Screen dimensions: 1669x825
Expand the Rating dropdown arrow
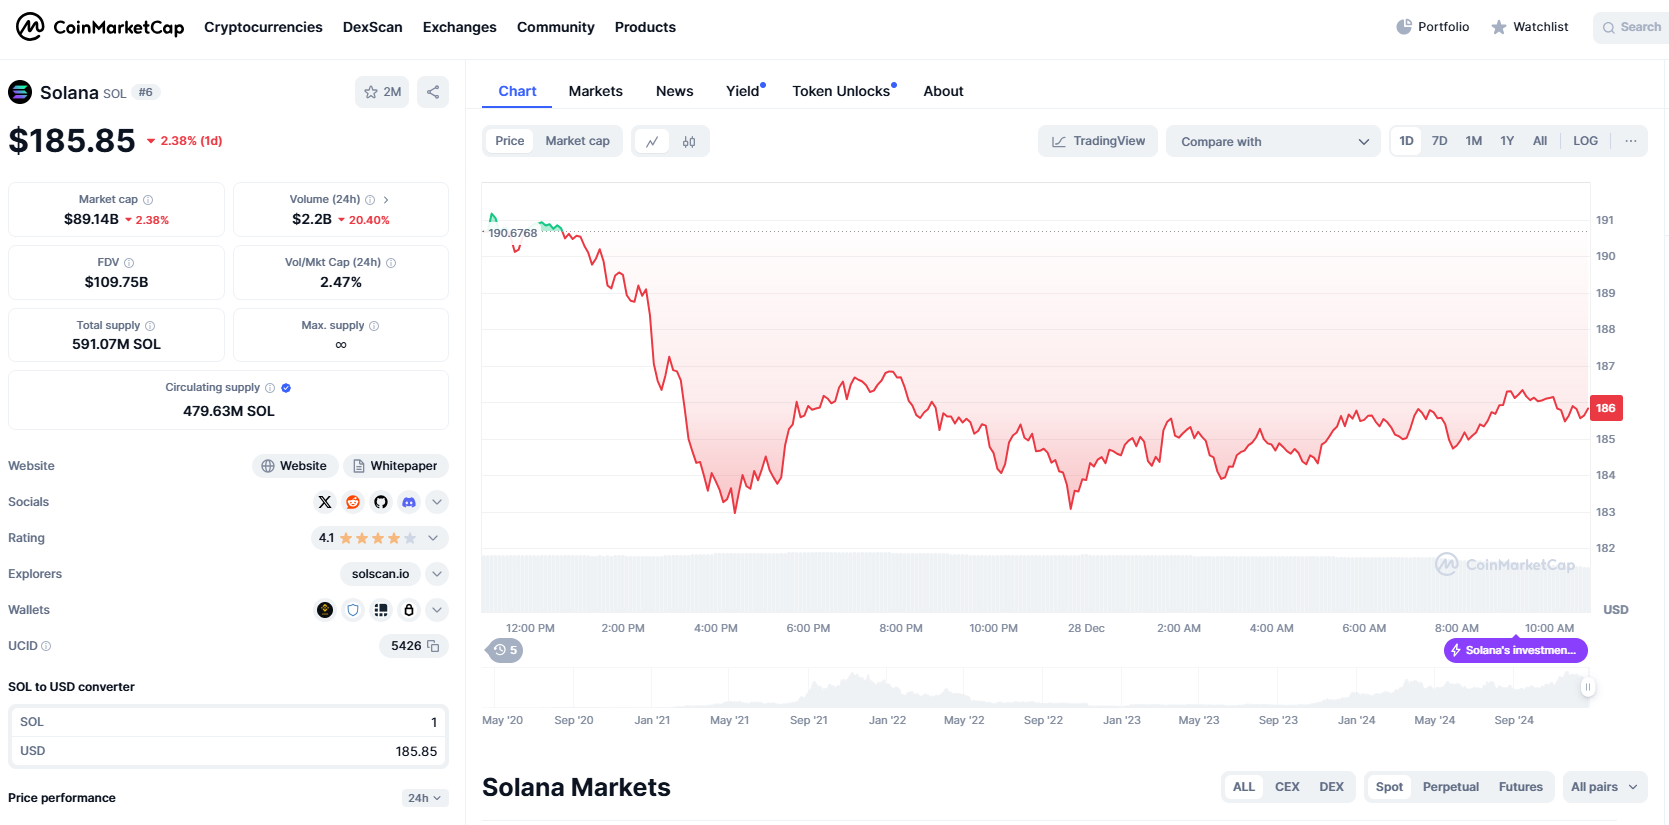[433, 538]
